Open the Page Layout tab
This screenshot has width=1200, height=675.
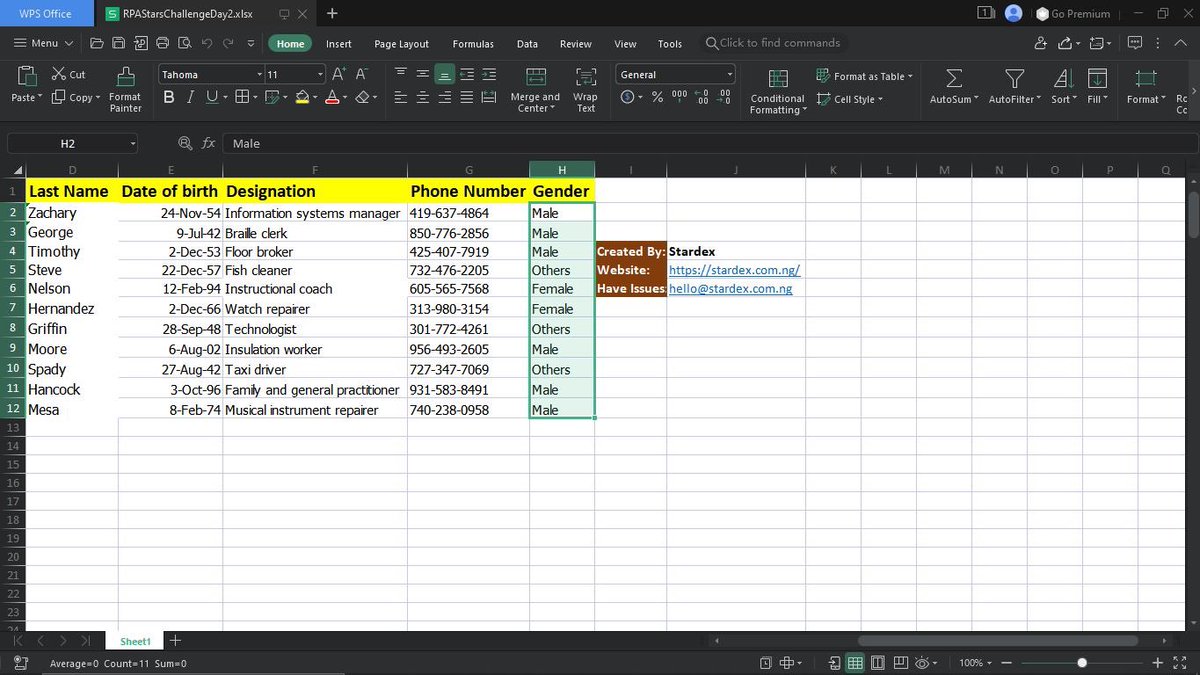pyautogui.click(x=402, y=44)
